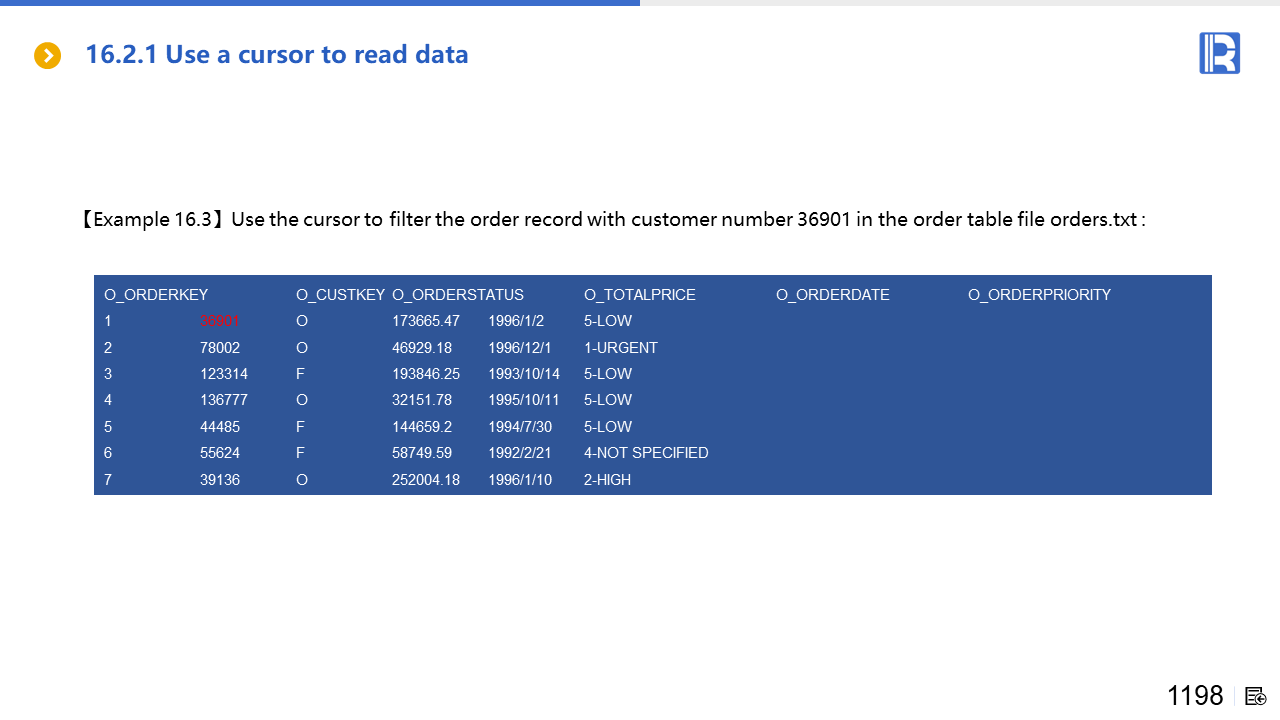Screen dimensions: 1280x720
Task: Select the heading '16.2.1 Use a cursor to read data'
Action: [x=277, y=54]
